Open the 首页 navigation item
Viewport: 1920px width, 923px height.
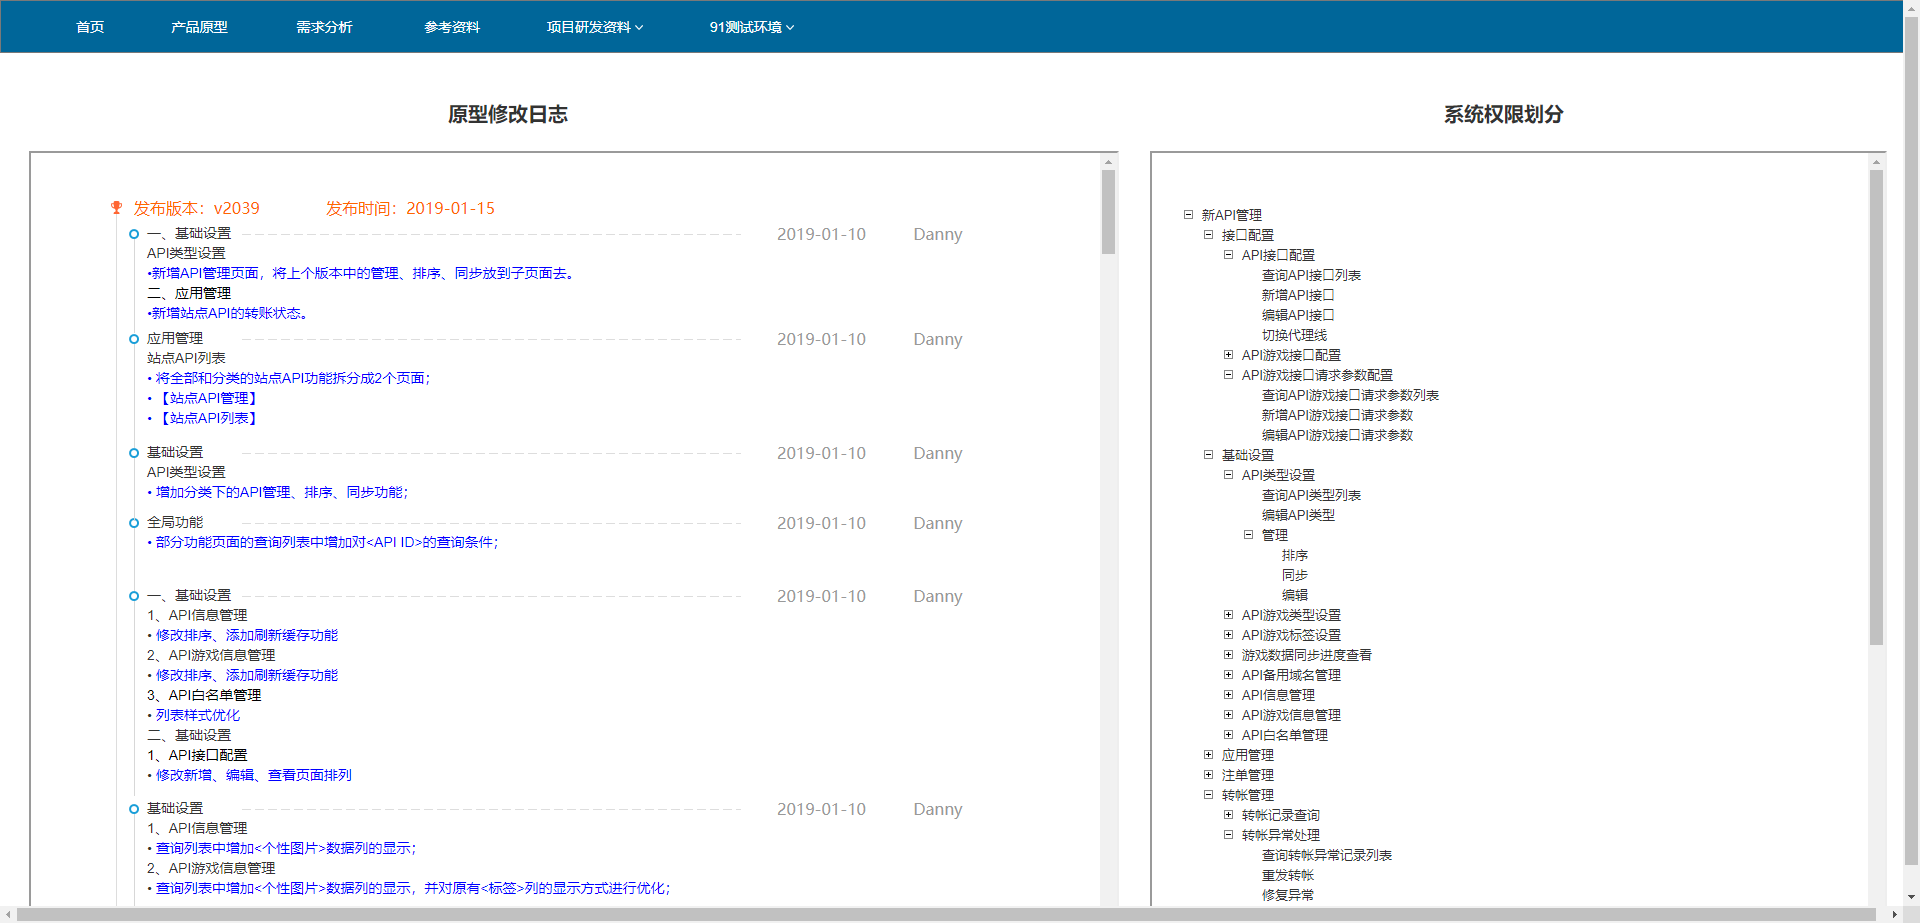(90, 27)
